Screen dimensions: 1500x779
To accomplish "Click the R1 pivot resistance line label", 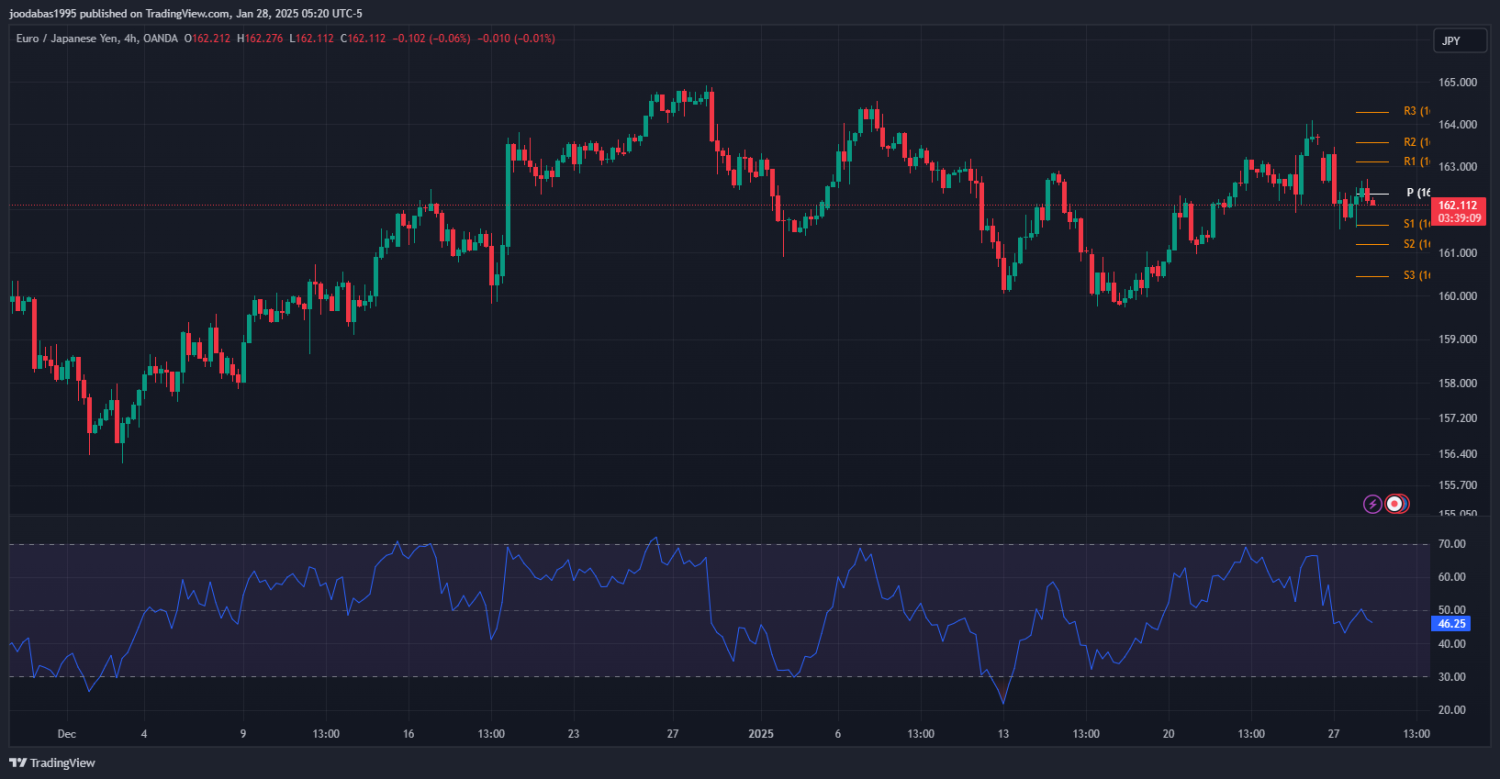I will click(1416, 161).
